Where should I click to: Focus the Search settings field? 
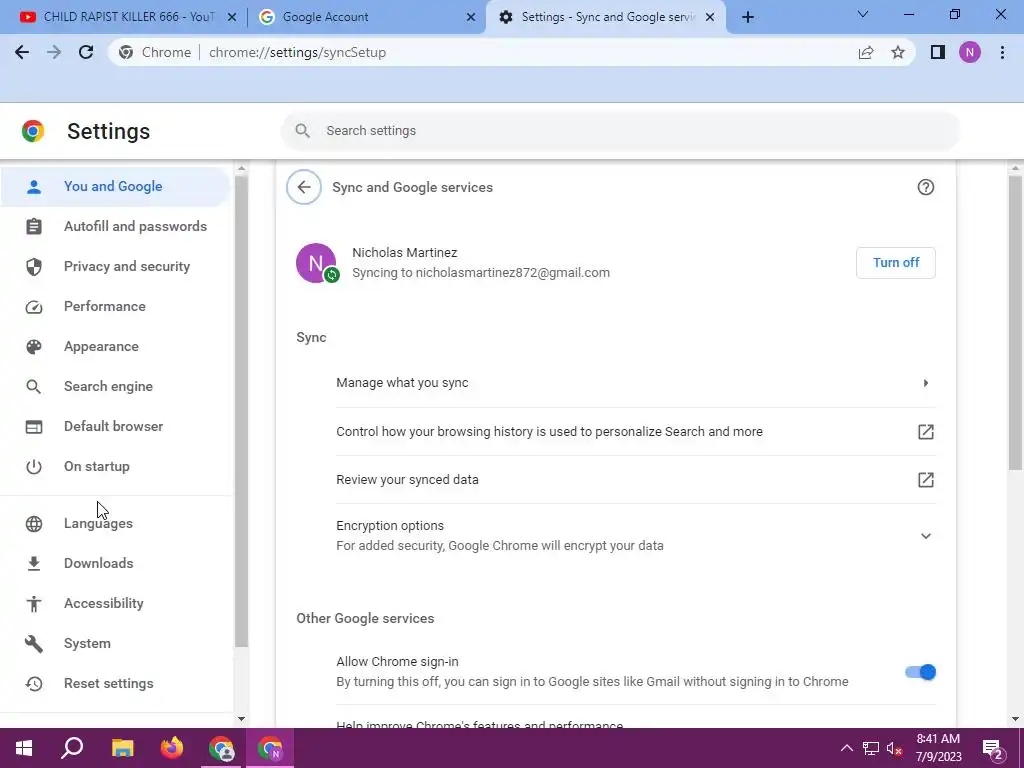[620, 131]
